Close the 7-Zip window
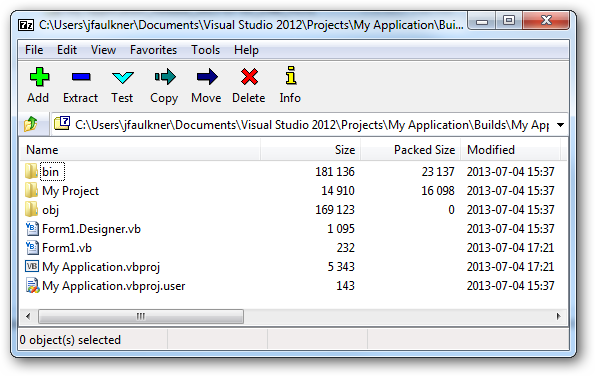The width and height of the screenshot is (595, 376). [546, 21]
